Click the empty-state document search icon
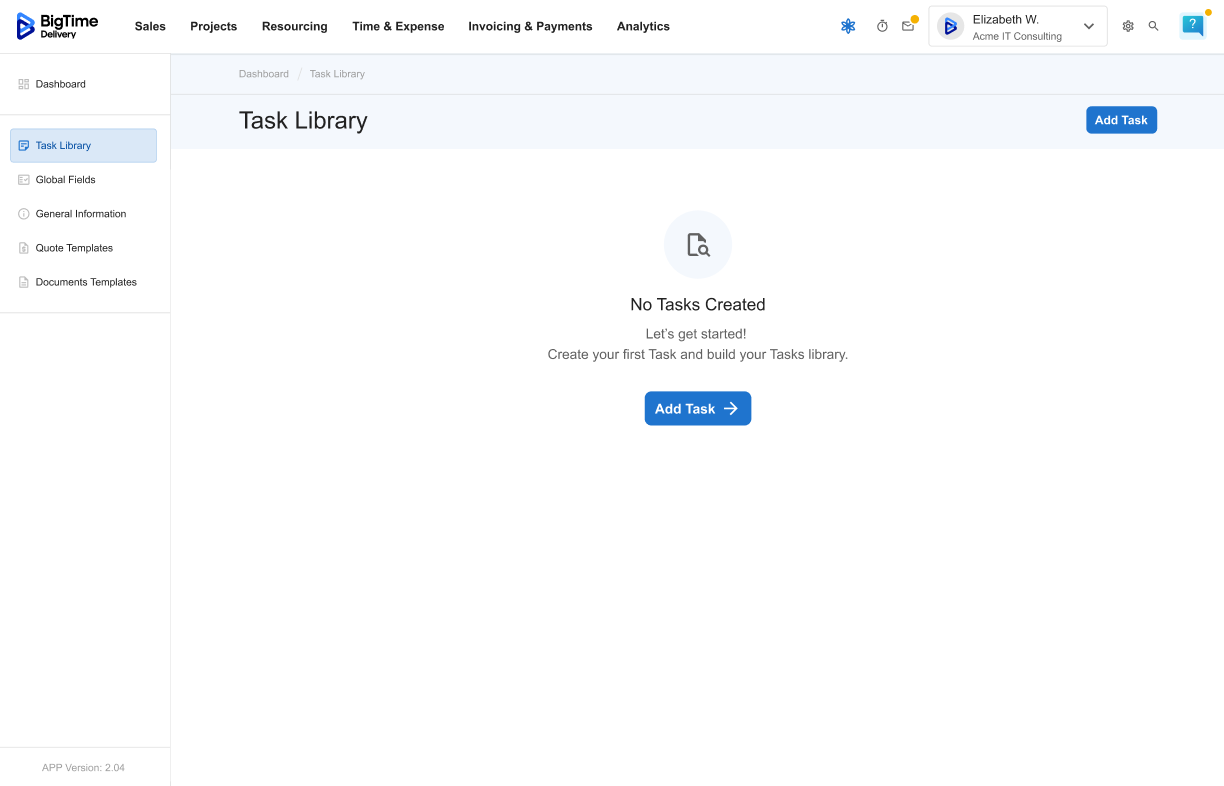Viewport: 1224px width, 786px height. [x=698, y=245]
